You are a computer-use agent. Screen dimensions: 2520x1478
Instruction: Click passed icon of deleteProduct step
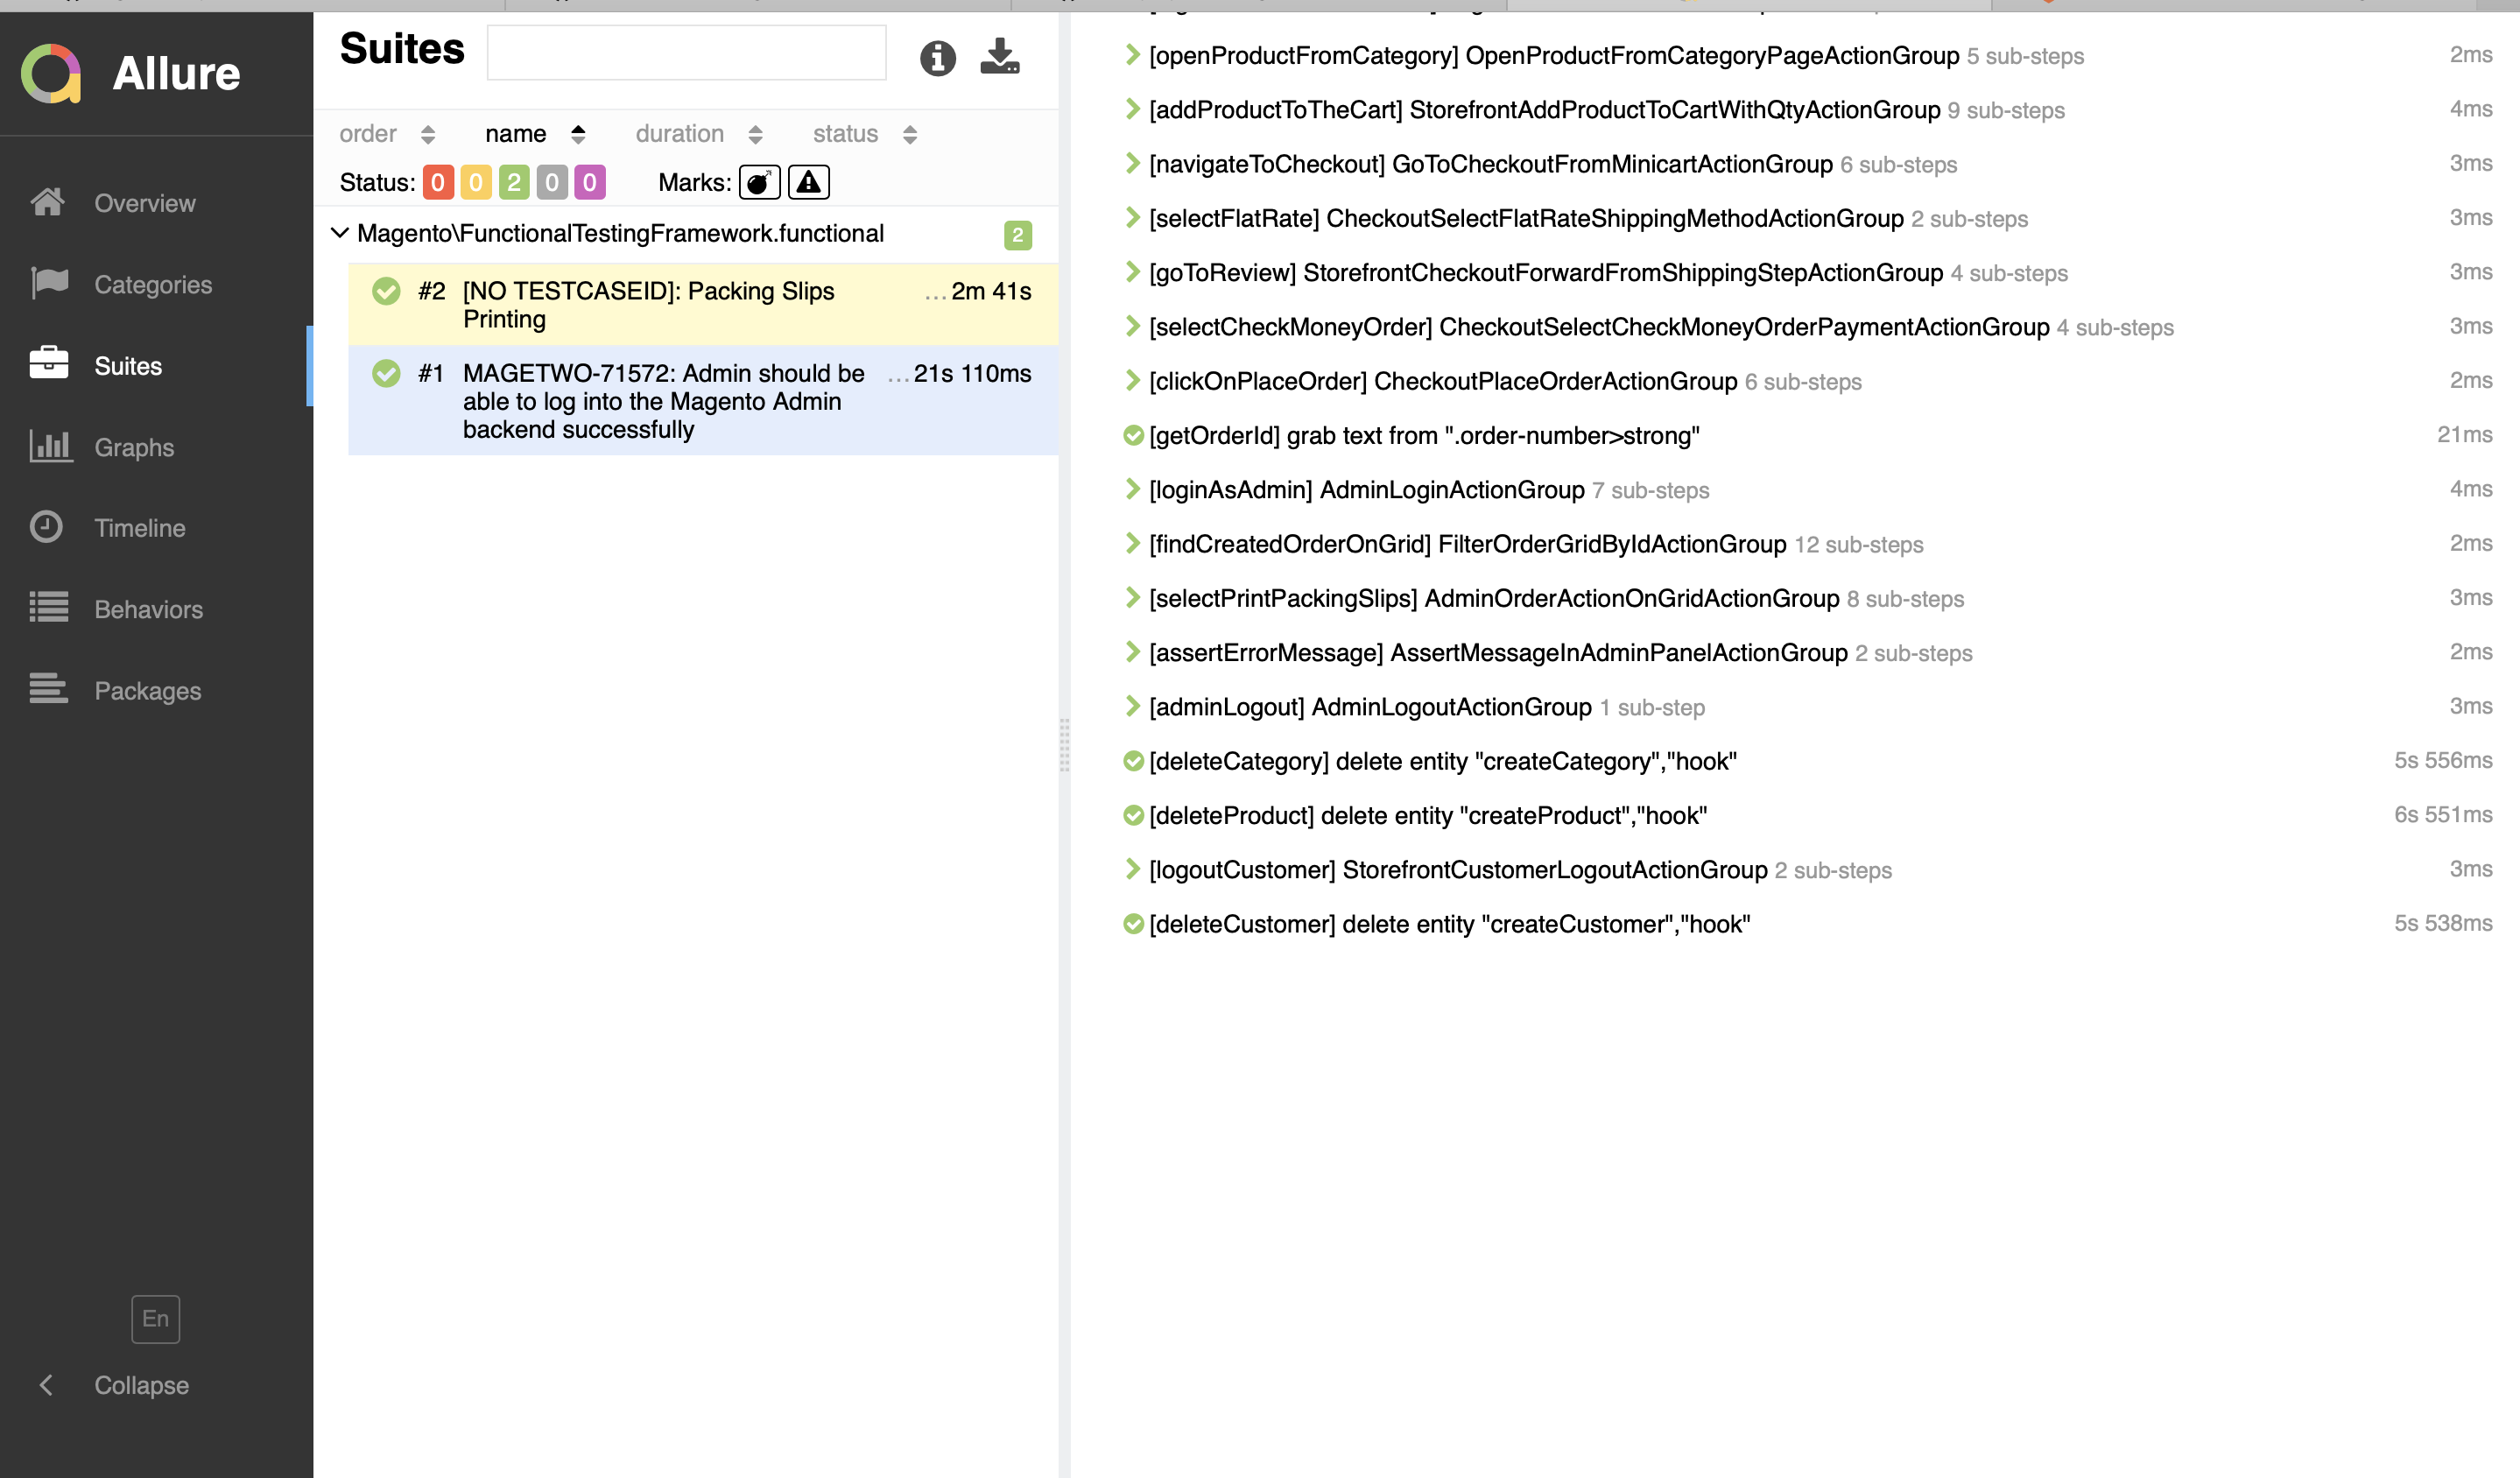[1133, 815]
